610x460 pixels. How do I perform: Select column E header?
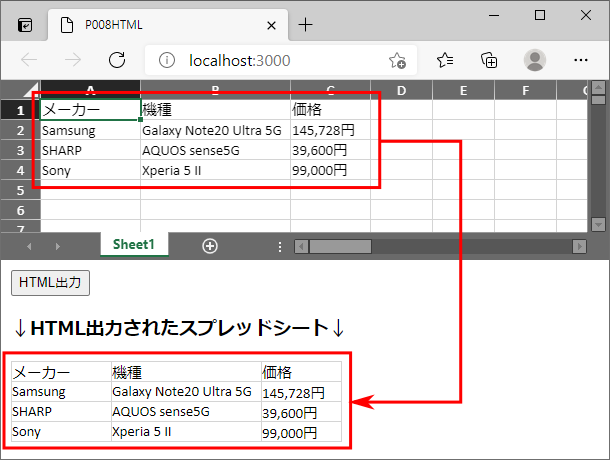[463, 90]
